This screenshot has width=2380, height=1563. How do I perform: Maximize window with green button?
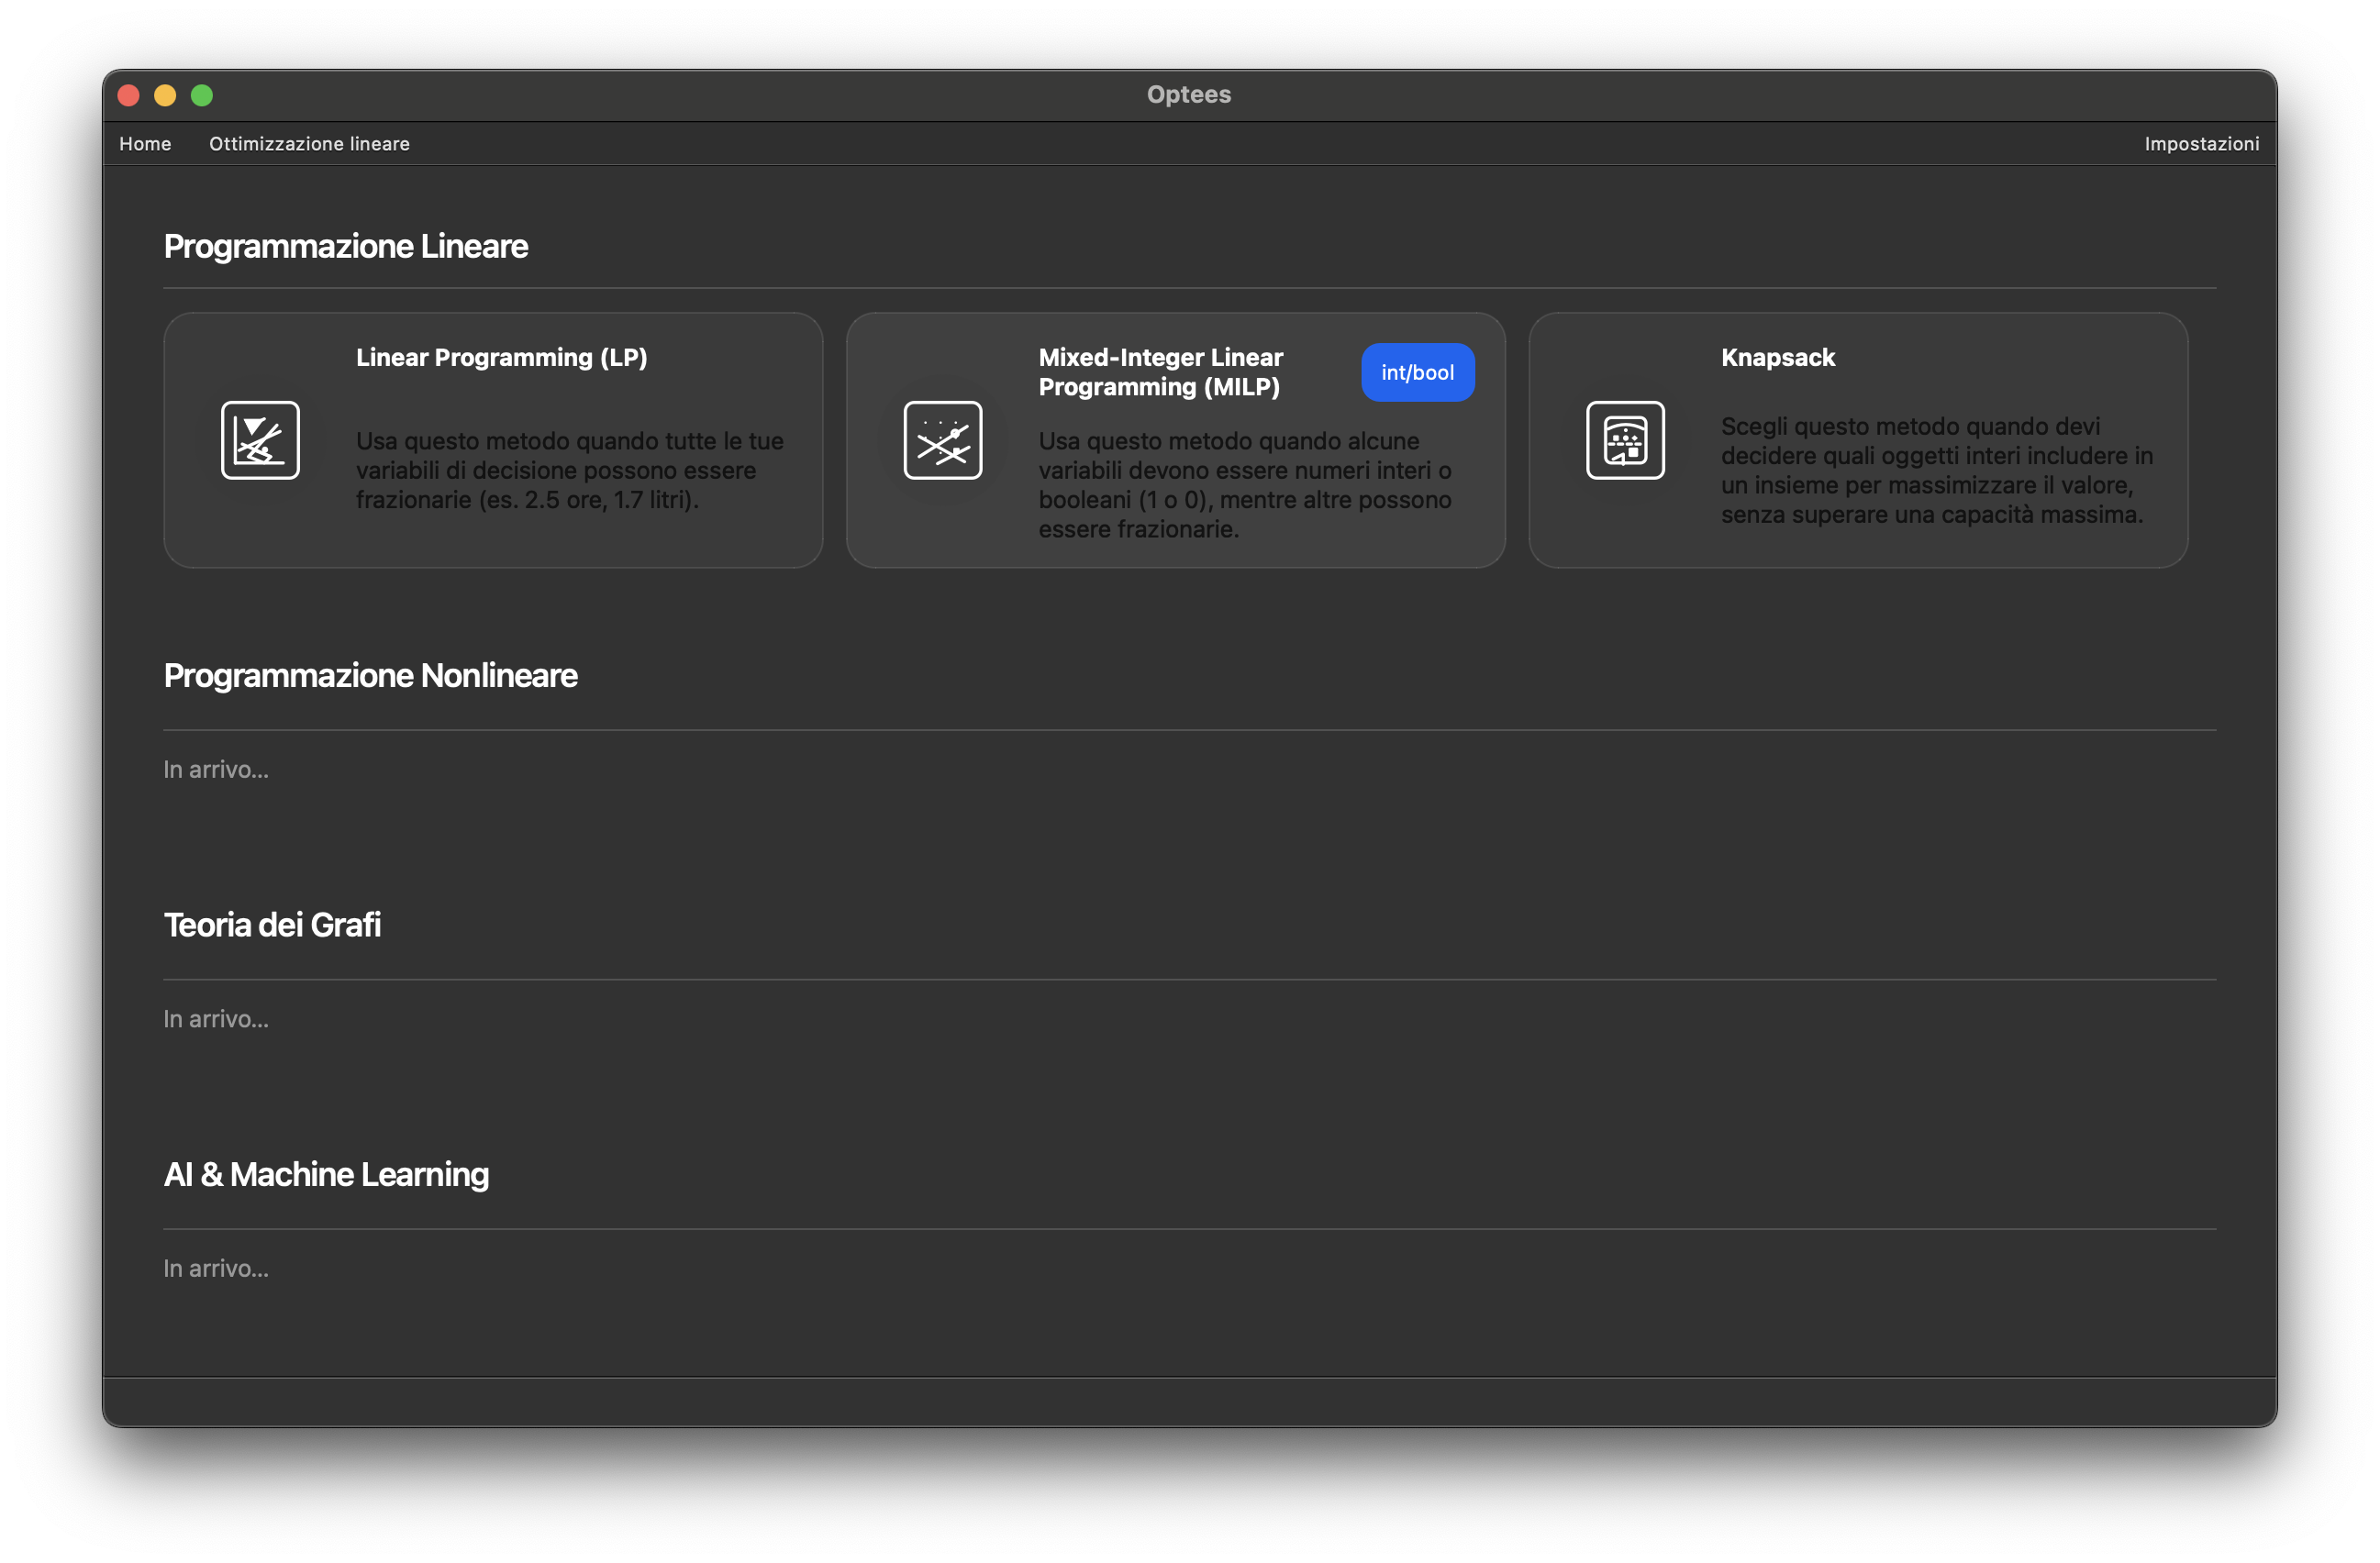click(202, 95)
